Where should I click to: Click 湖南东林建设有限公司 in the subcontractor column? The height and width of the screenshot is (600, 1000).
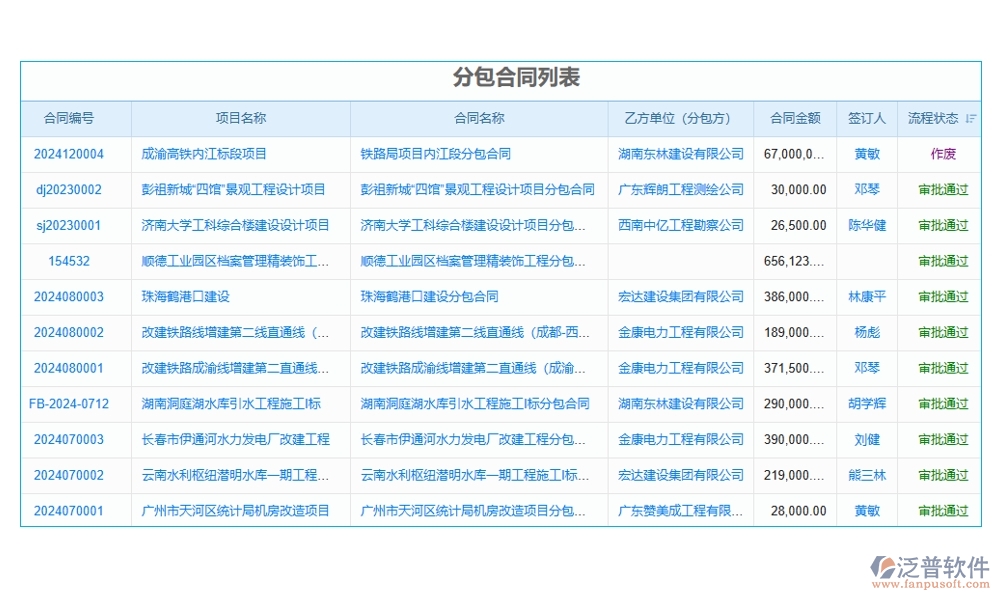(x=680, y=154)
